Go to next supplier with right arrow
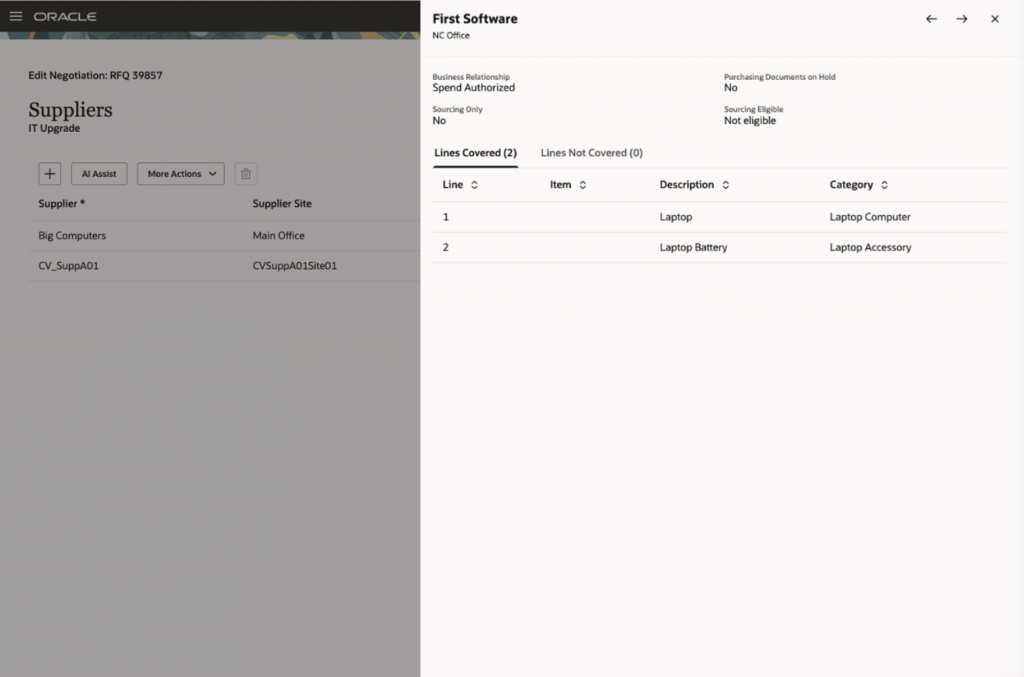This screenshot has width=1024, height=677. click(962, 19)
